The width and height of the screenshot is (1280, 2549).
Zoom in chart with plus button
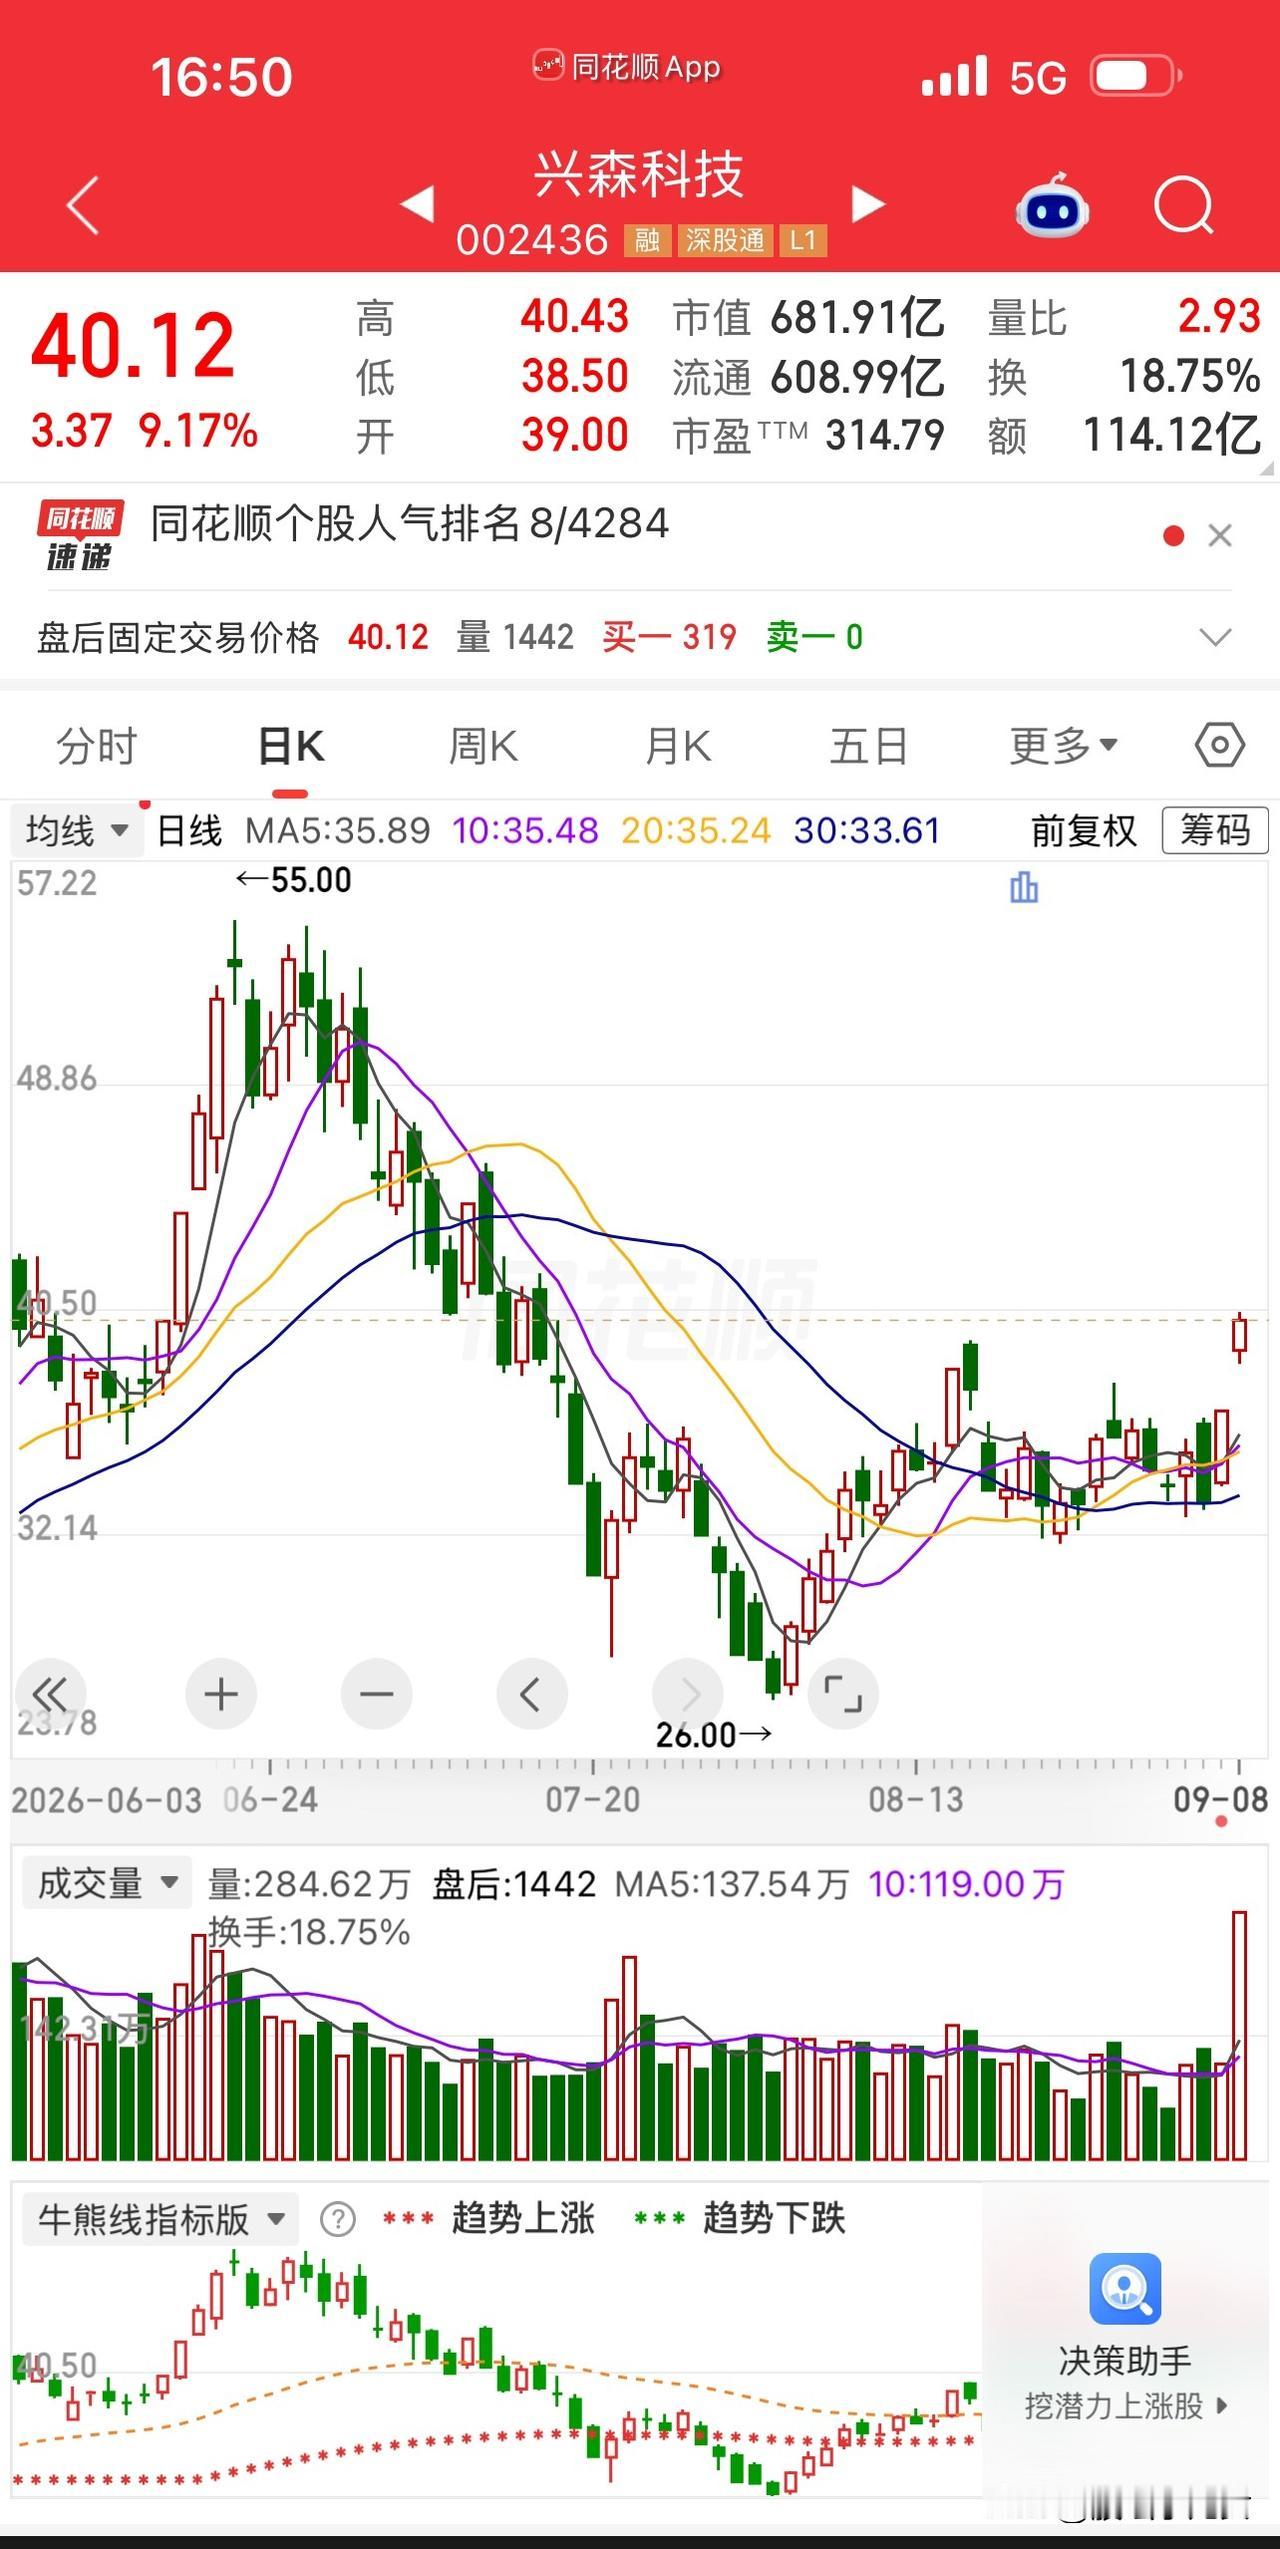point(221,1694)
